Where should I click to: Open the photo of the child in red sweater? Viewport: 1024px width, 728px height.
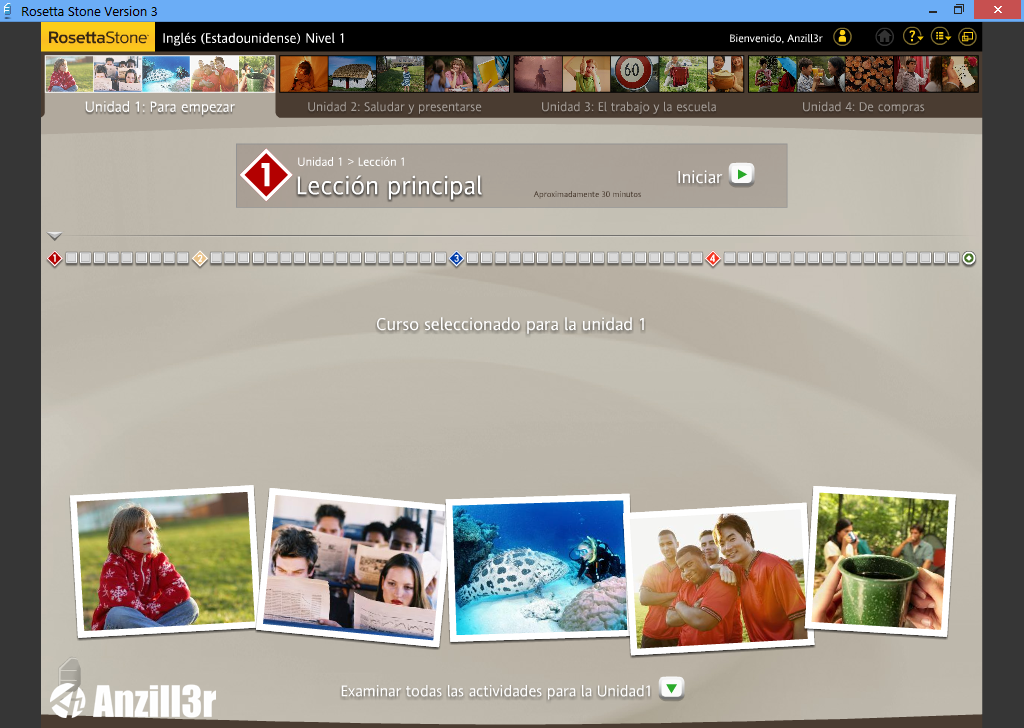[164, 562]
